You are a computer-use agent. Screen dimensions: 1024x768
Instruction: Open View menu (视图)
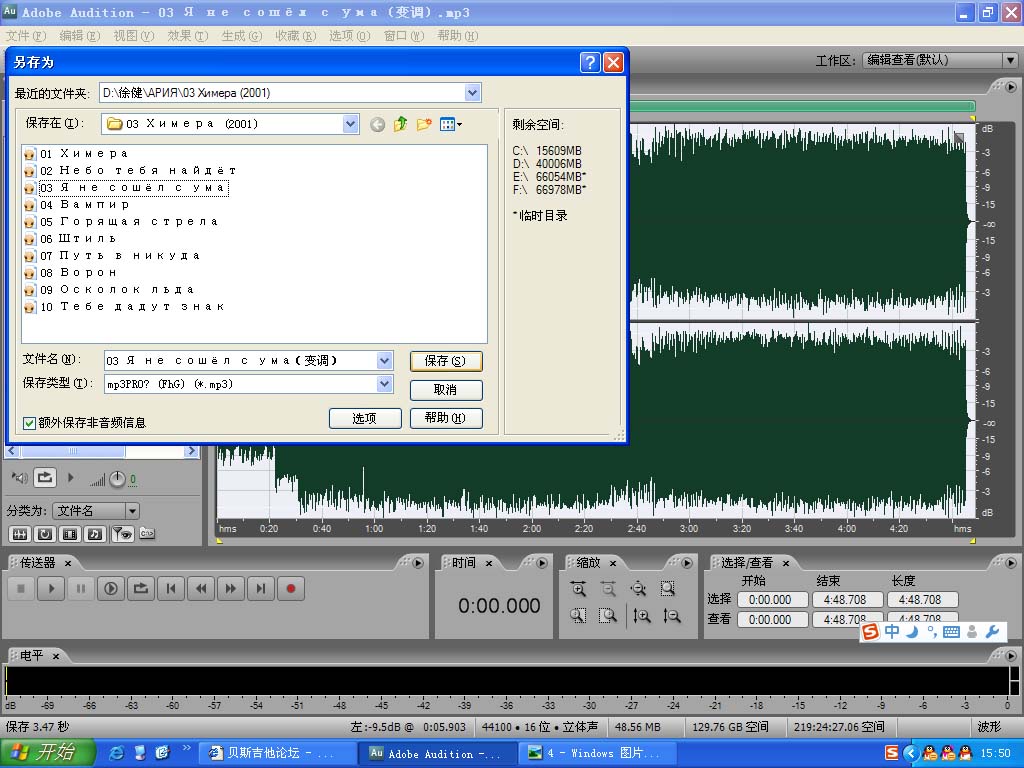[x=134, y=36]
